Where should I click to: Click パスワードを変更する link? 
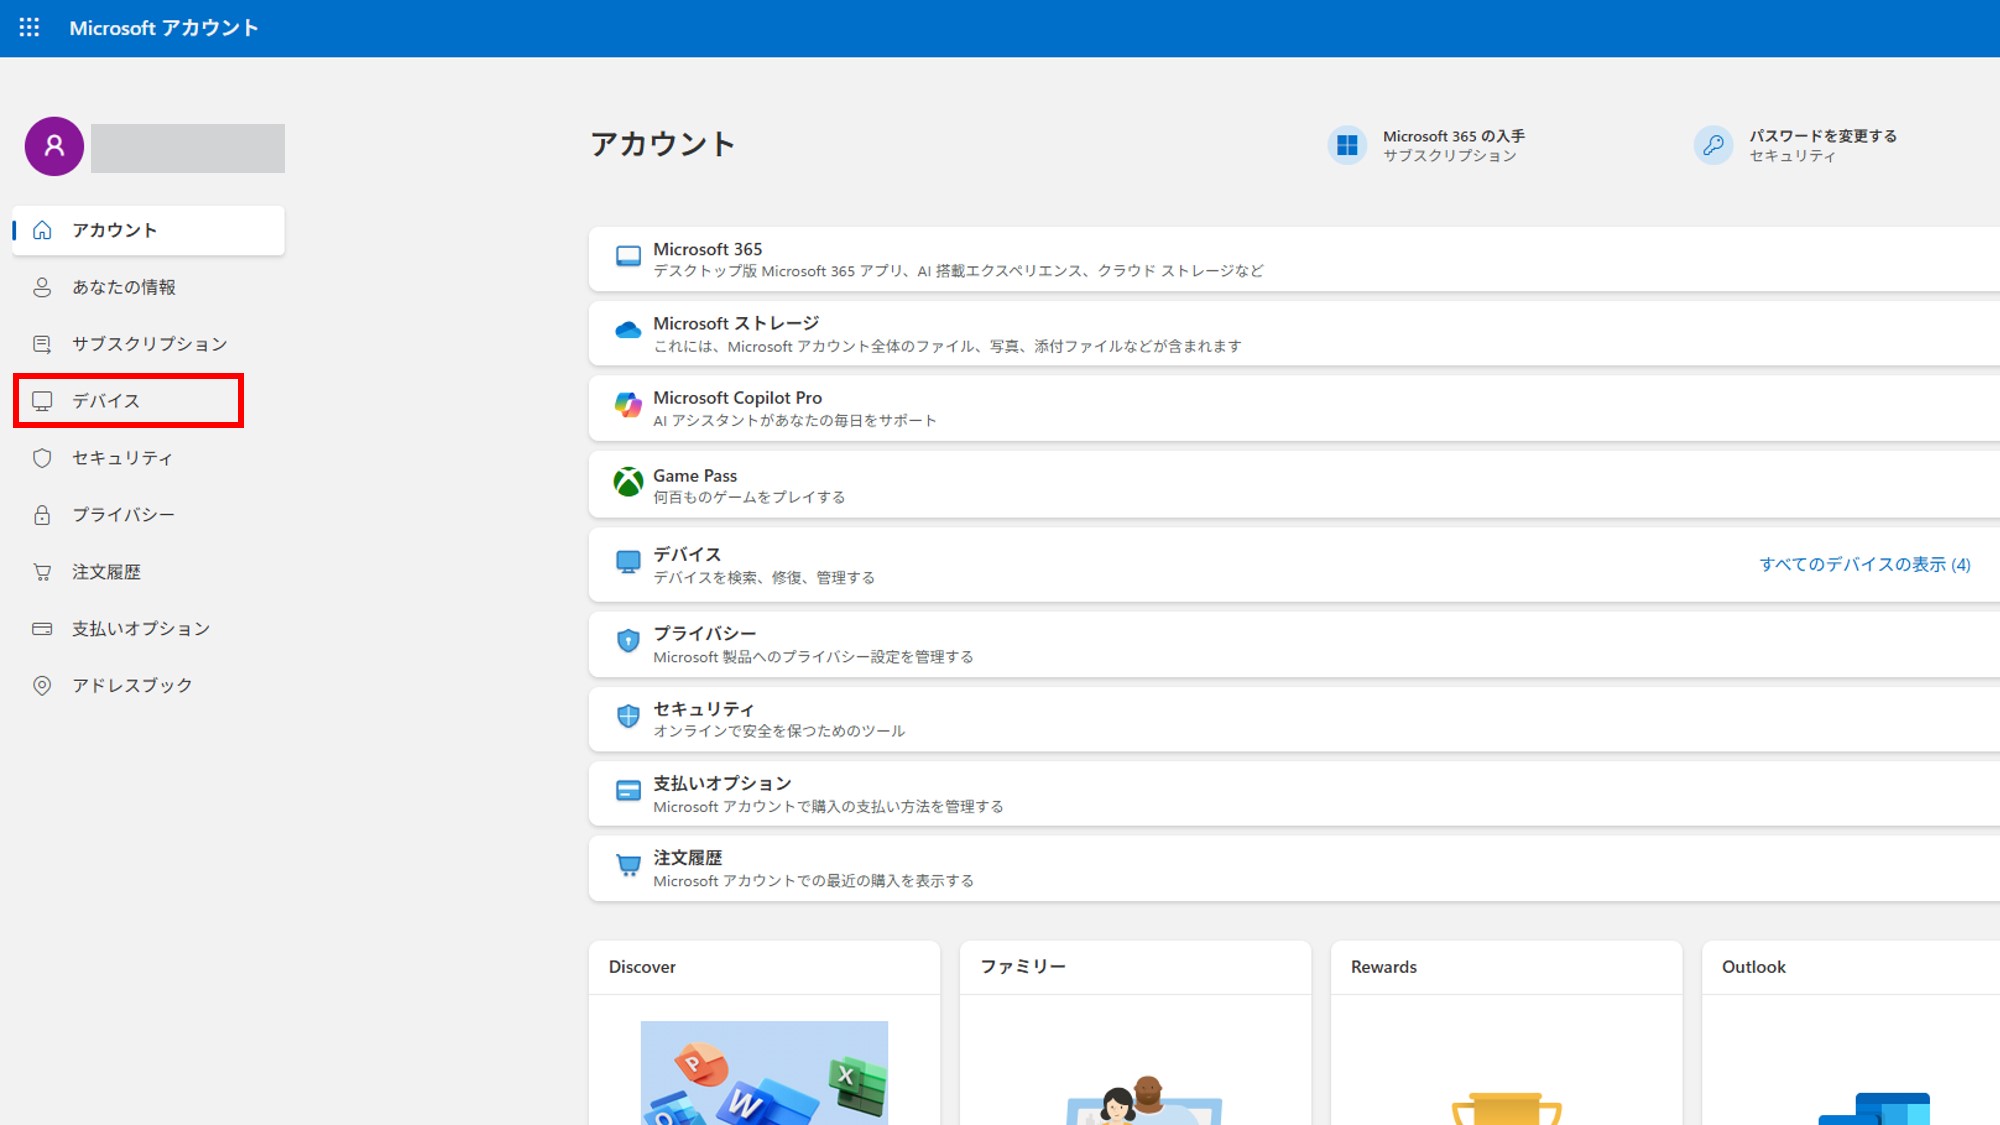[1823, 136]
